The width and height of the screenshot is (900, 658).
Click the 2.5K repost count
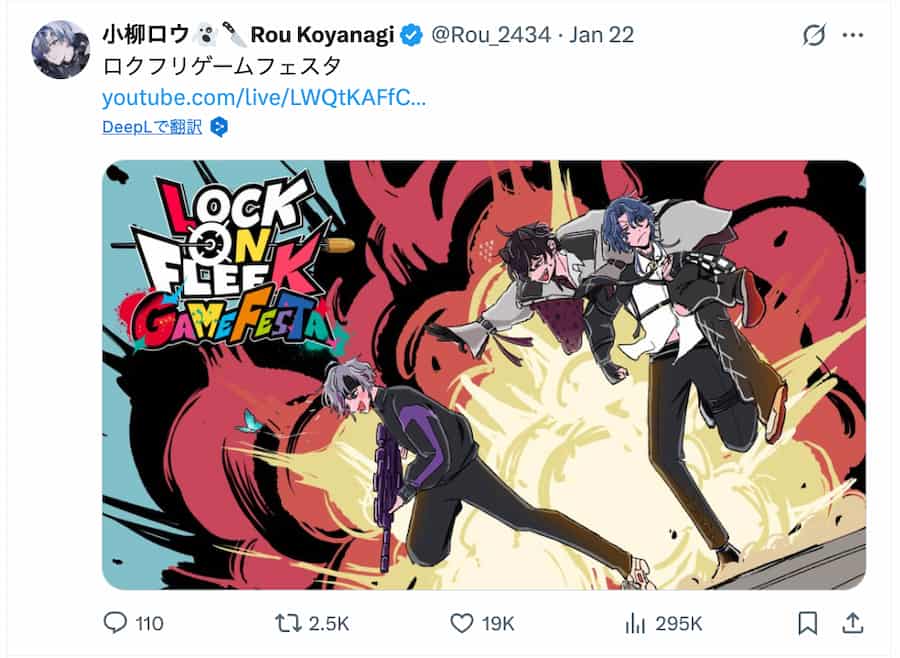[329, 624]
